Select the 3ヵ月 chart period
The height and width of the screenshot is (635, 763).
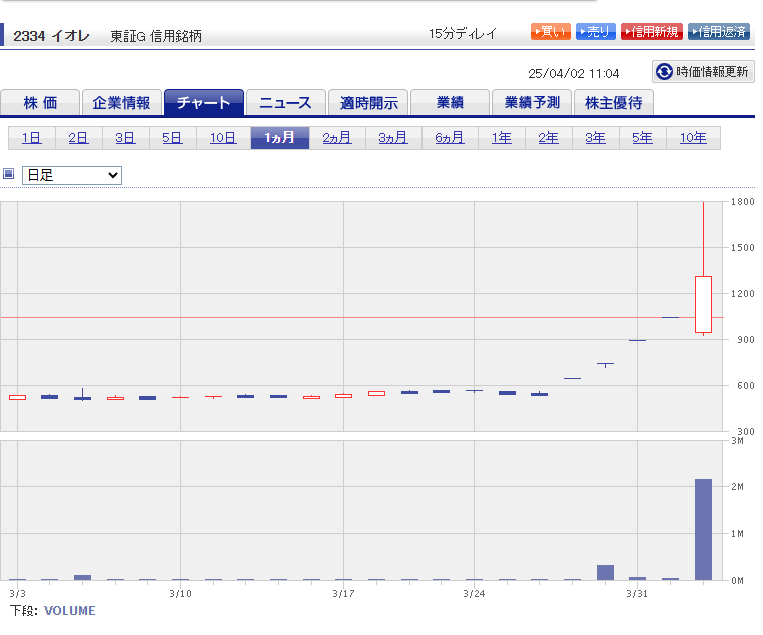pos(393,138)
